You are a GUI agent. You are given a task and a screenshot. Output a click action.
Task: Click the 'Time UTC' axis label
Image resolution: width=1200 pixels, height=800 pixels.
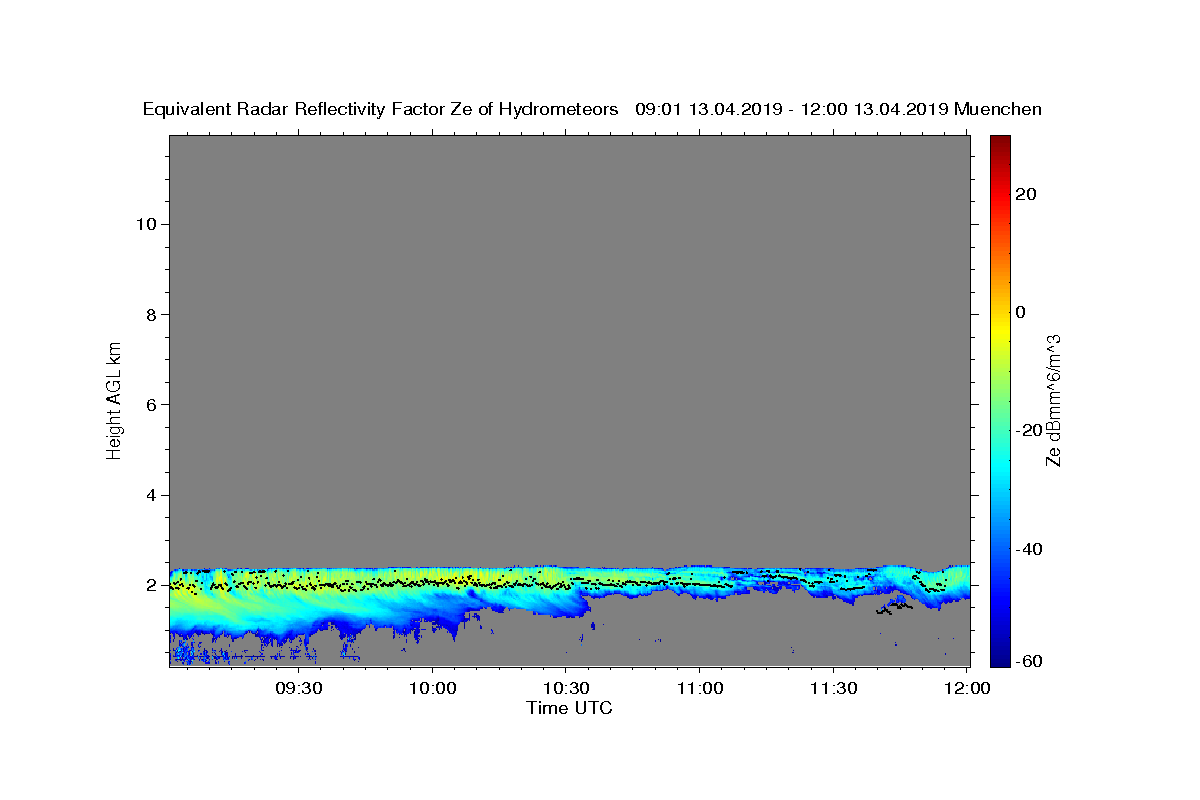tap(569, 708)
